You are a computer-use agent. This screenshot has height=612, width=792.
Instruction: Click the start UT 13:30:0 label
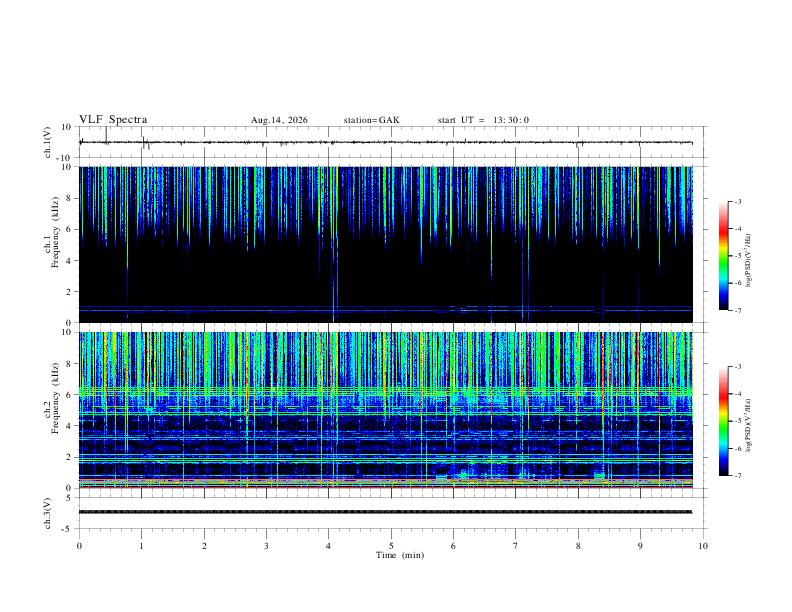(x=483, y=120)
